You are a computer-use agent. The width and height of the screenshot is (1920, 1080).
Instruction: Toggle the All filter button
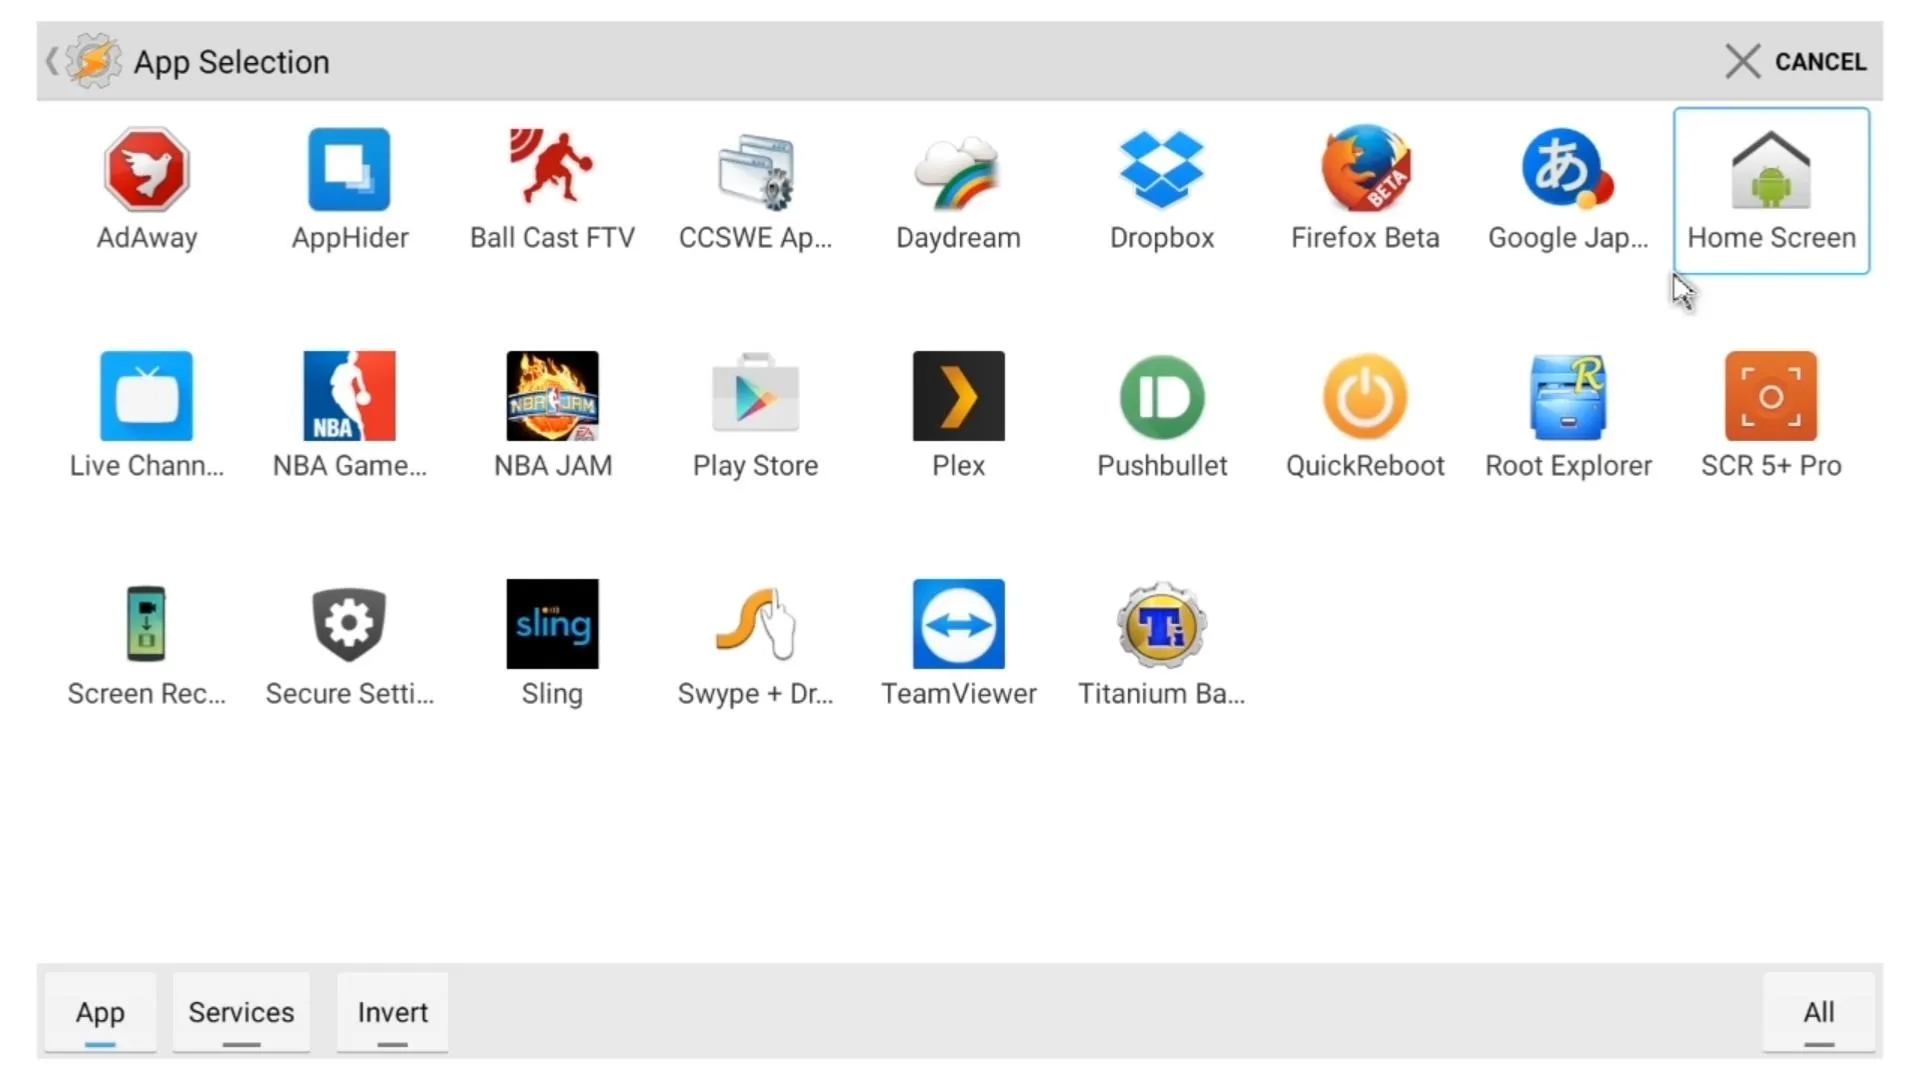(x=1820, y=1011)
